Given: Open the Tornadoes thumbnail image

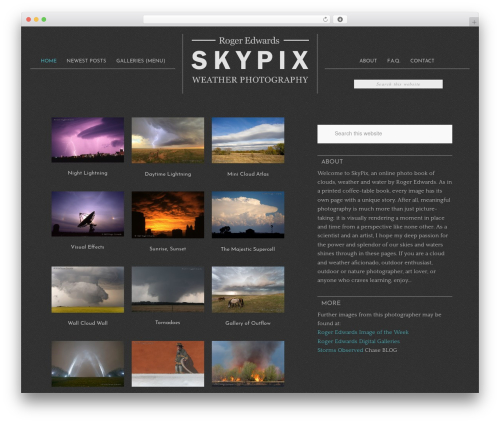Looking at the screenshot, I should (168, 289).
